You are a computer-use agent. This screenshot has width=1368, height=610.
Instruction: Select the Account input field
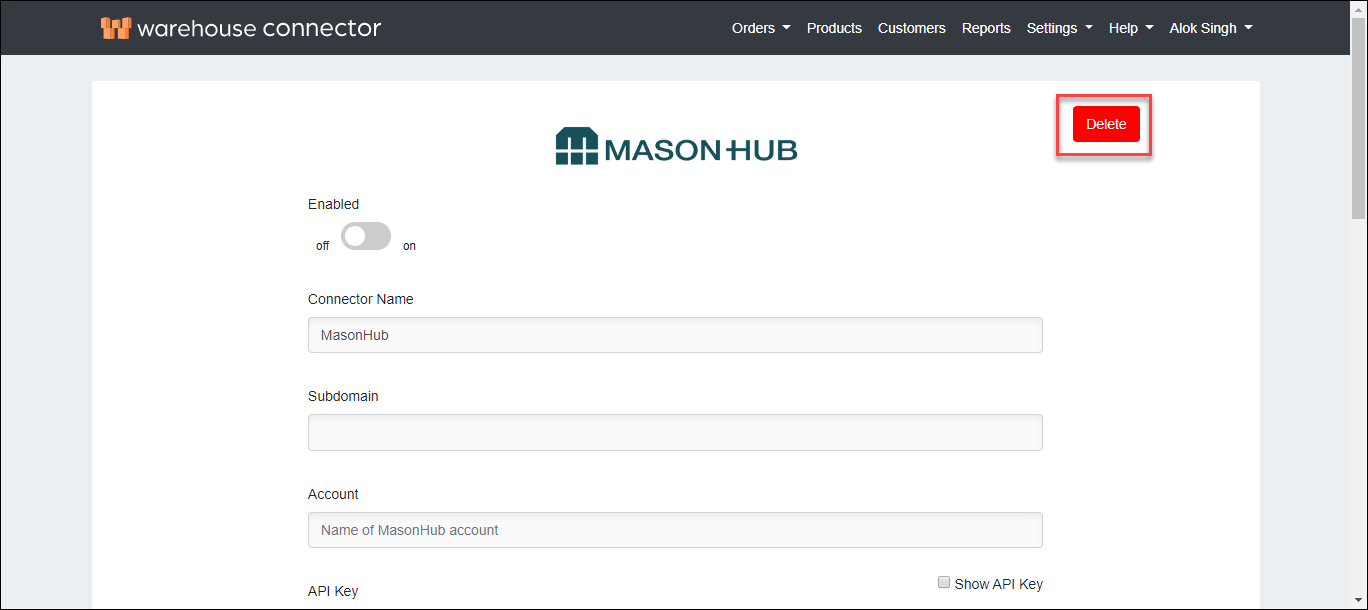point(675,530)
